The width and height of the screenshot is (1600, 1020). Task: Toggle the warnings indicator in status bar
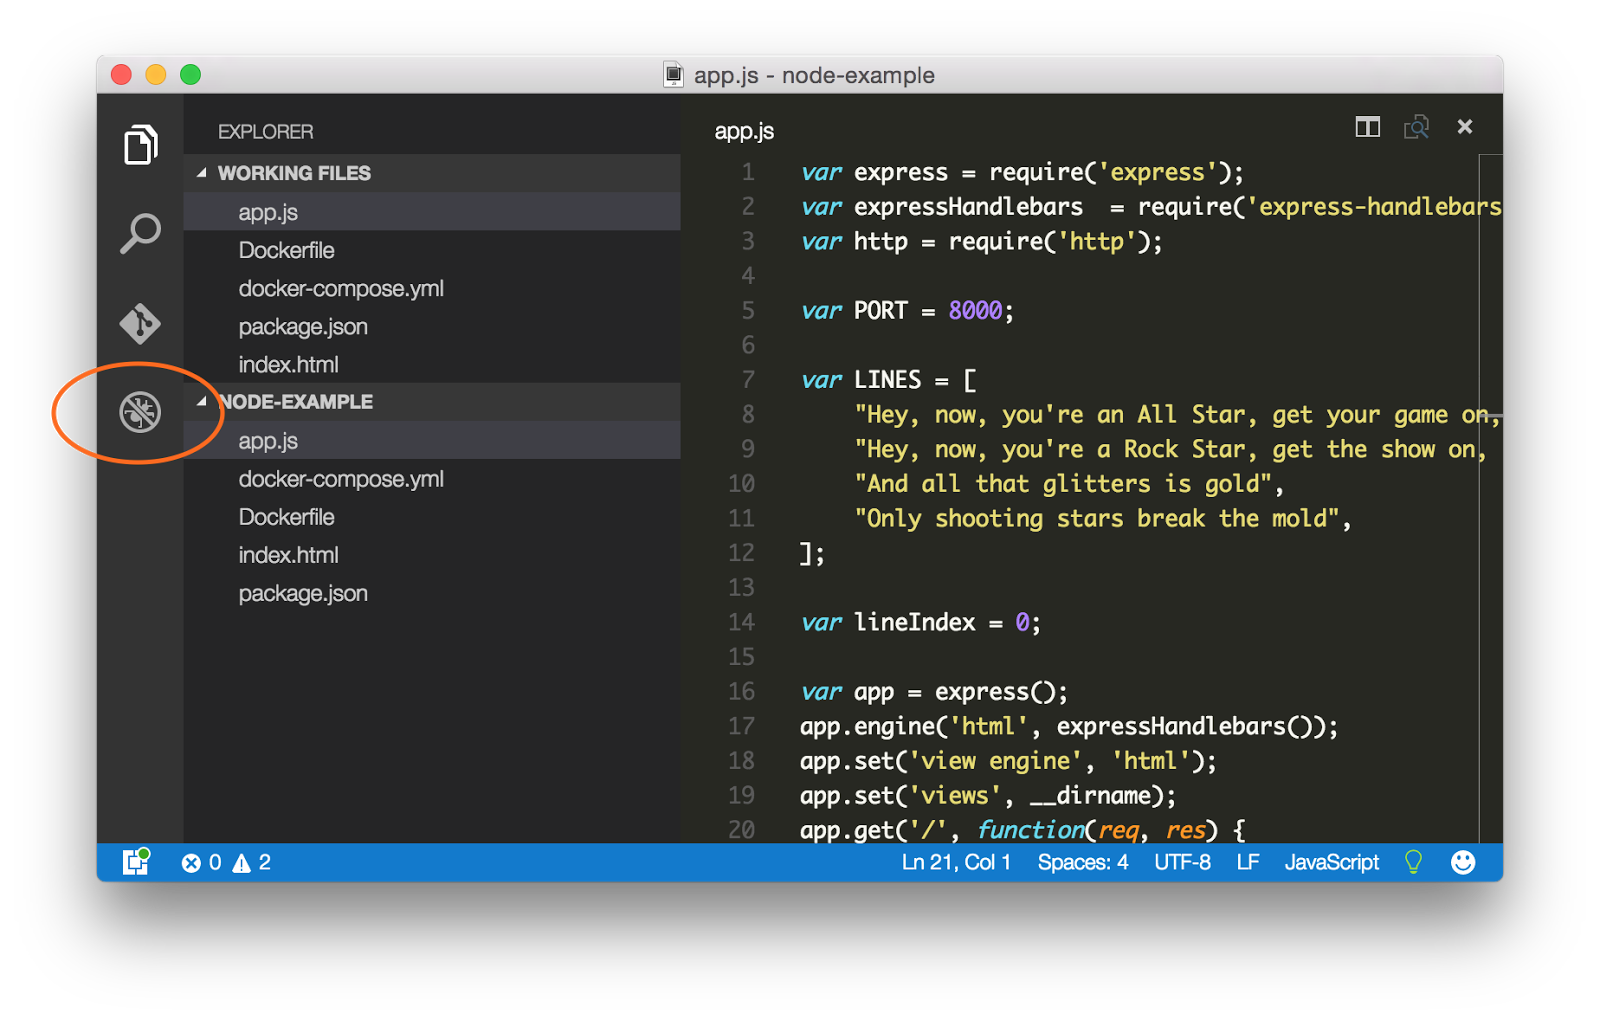250,861
